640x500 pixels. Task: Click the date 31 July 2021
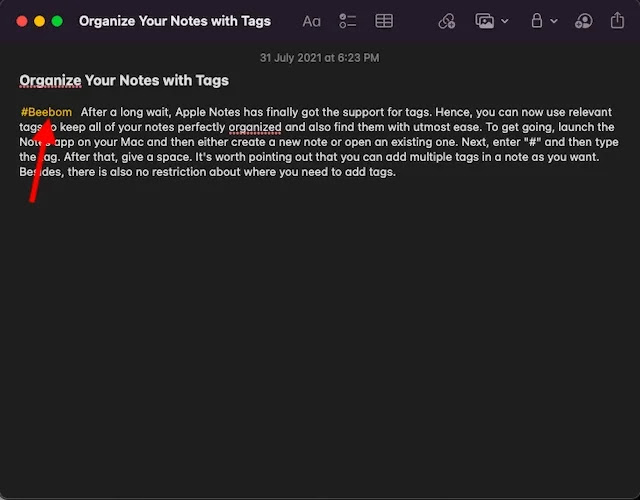click(x=320, y=58)
